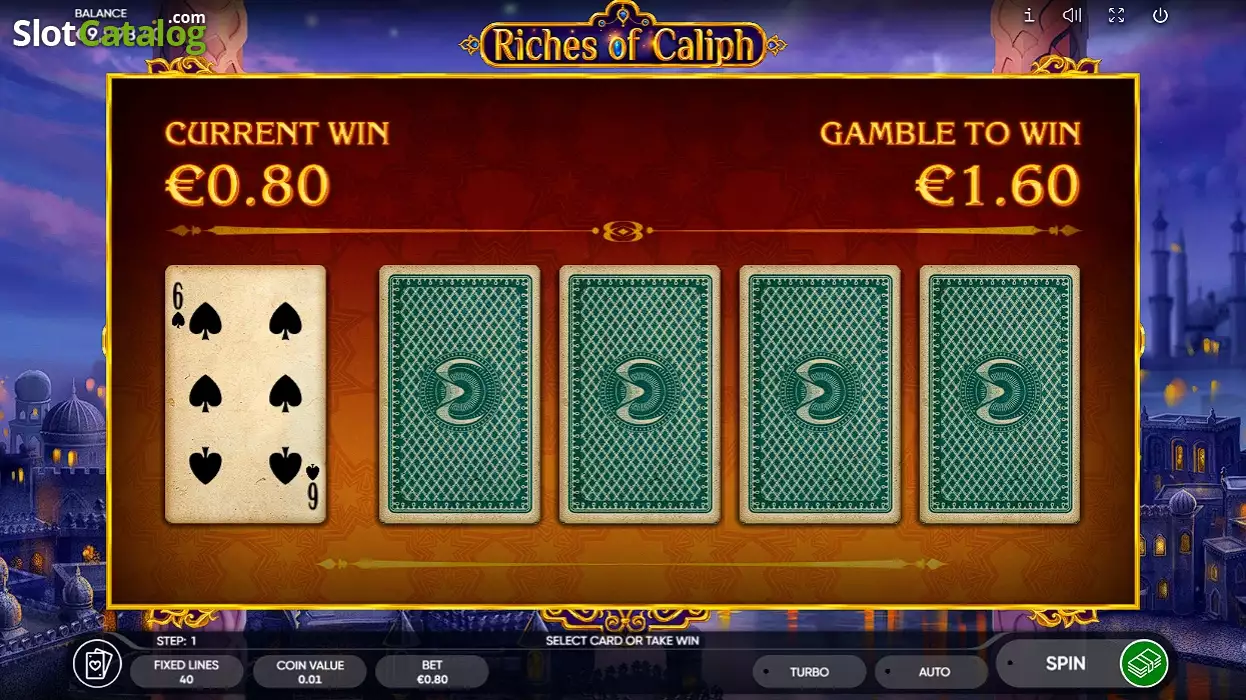Screen dimensions: 1246x700
Task: Click the Gamble to Win amount
Action: point(998,186)
